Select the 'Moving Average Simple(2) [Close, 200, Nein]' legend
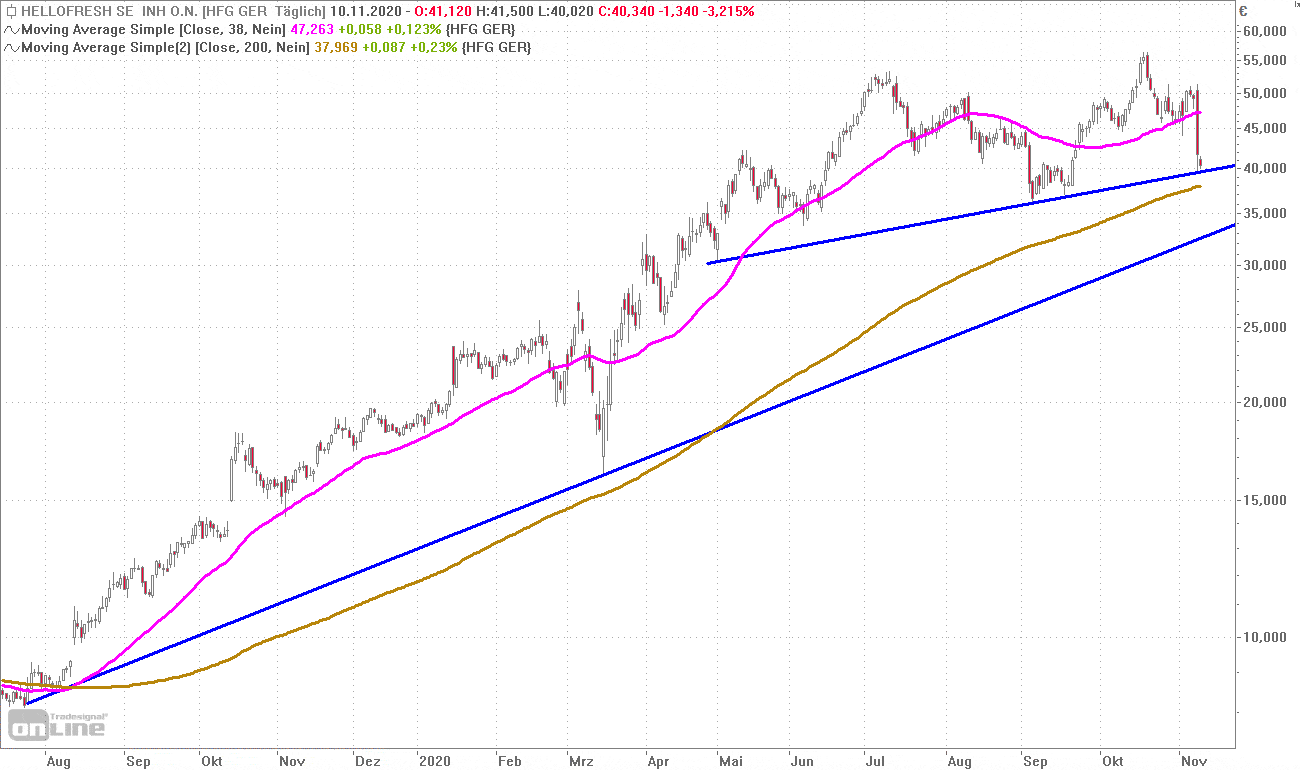 click(x=166, y=48)
